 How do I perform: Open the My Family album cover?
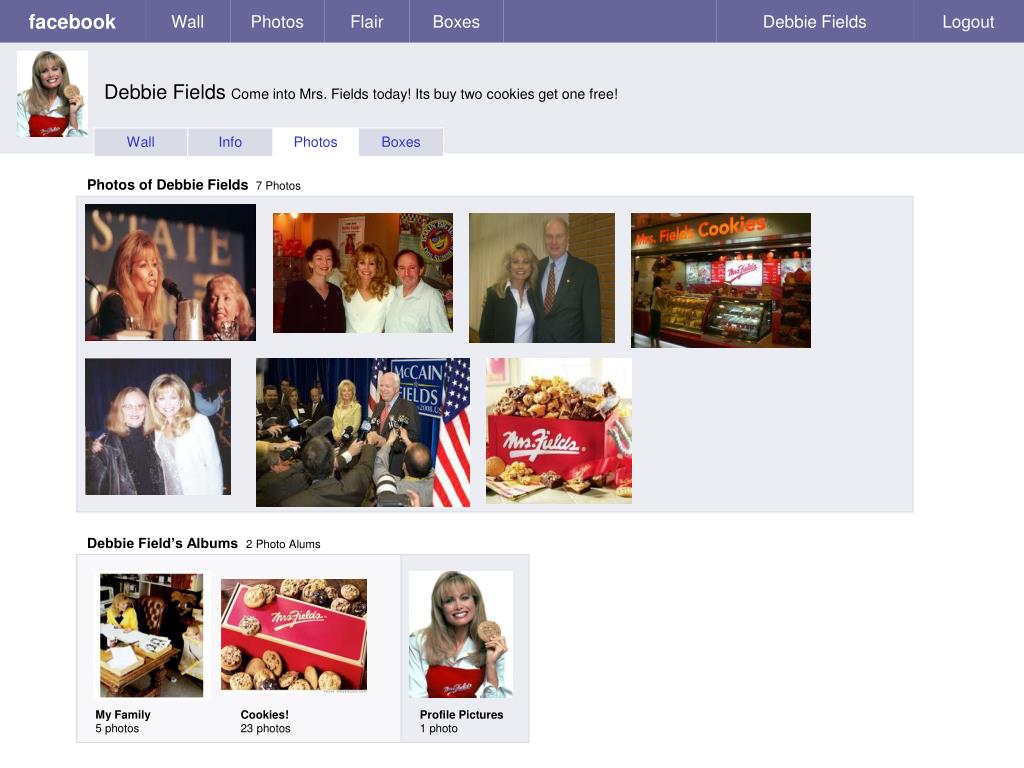pos(152,635)
